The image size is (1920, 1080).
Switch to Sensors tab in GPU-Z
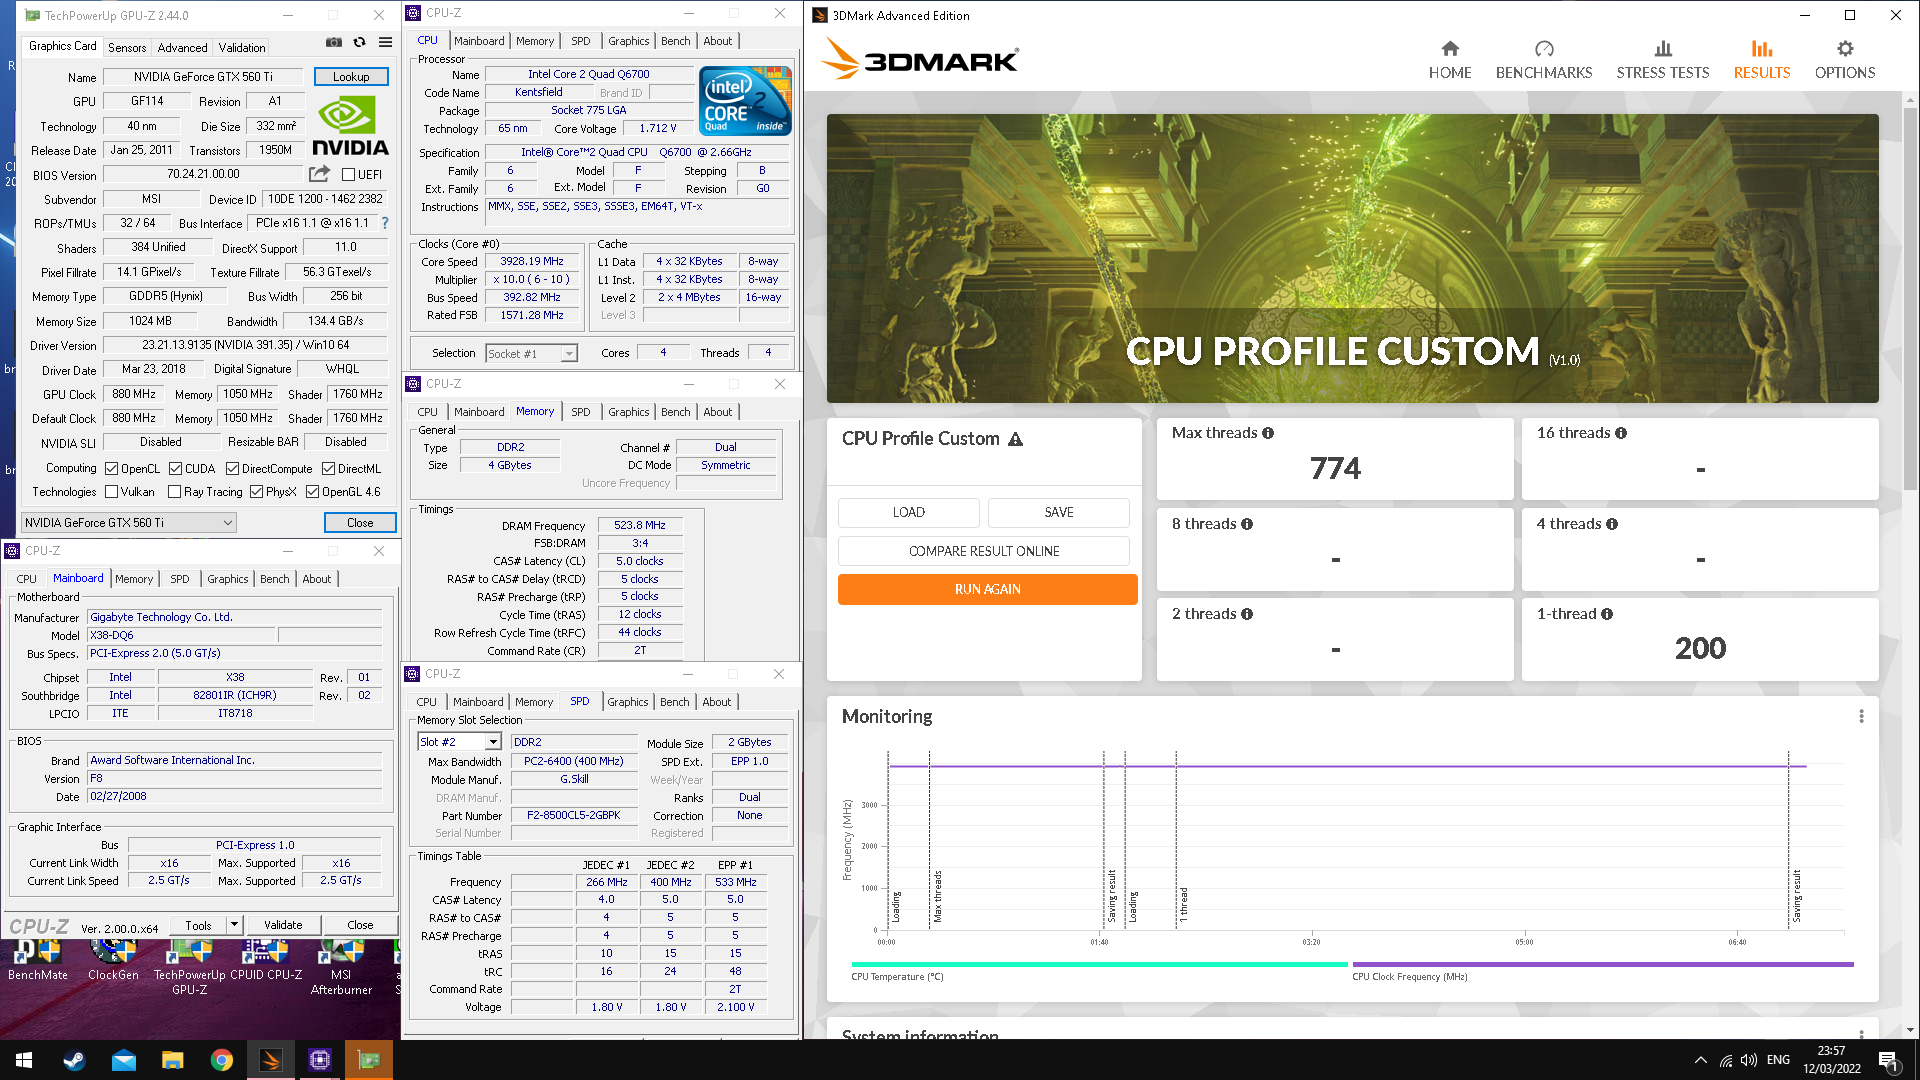pos(127,48)
